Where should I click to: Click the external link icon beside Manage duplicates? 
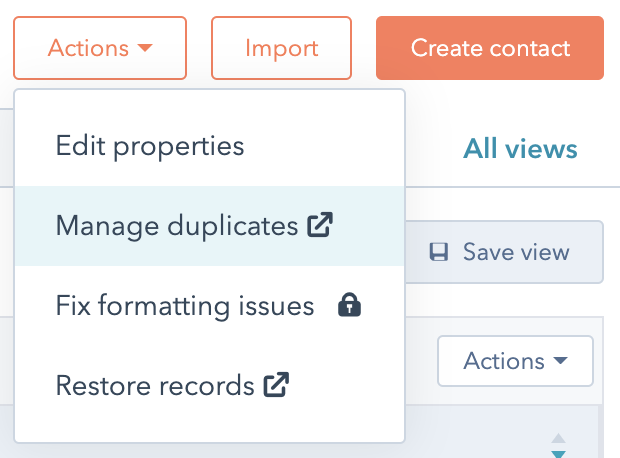coord(319,226)
